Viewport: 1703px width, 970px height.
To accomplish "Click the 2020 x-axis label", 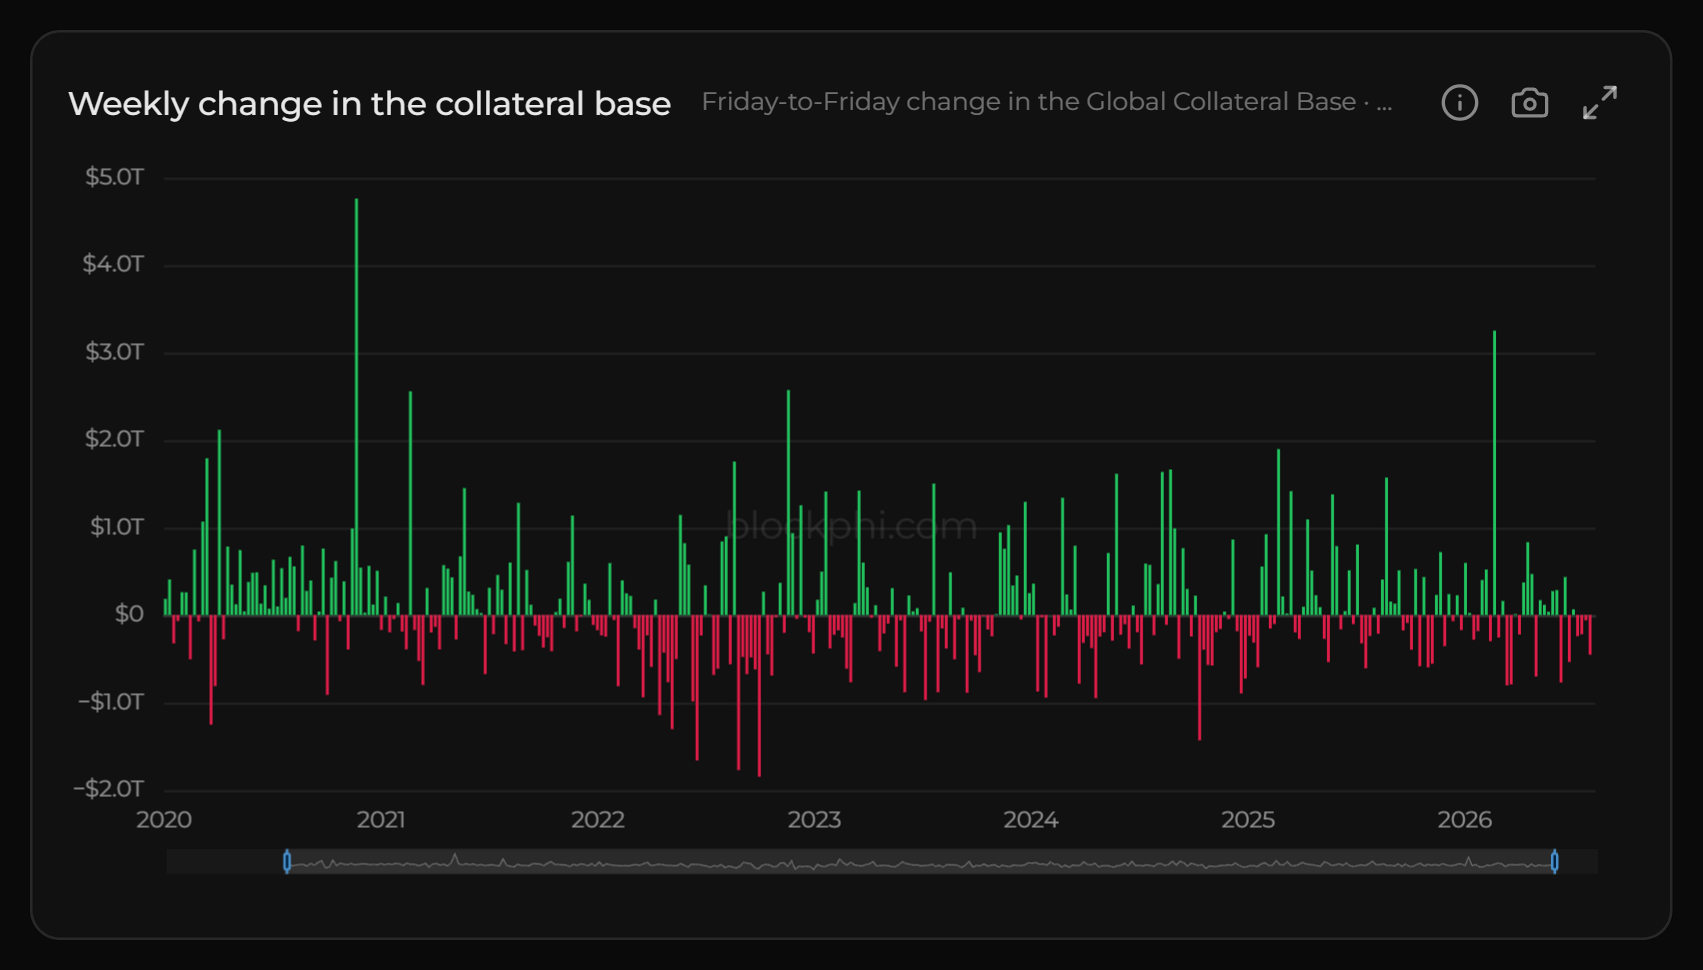I will (x=164, y=820).
